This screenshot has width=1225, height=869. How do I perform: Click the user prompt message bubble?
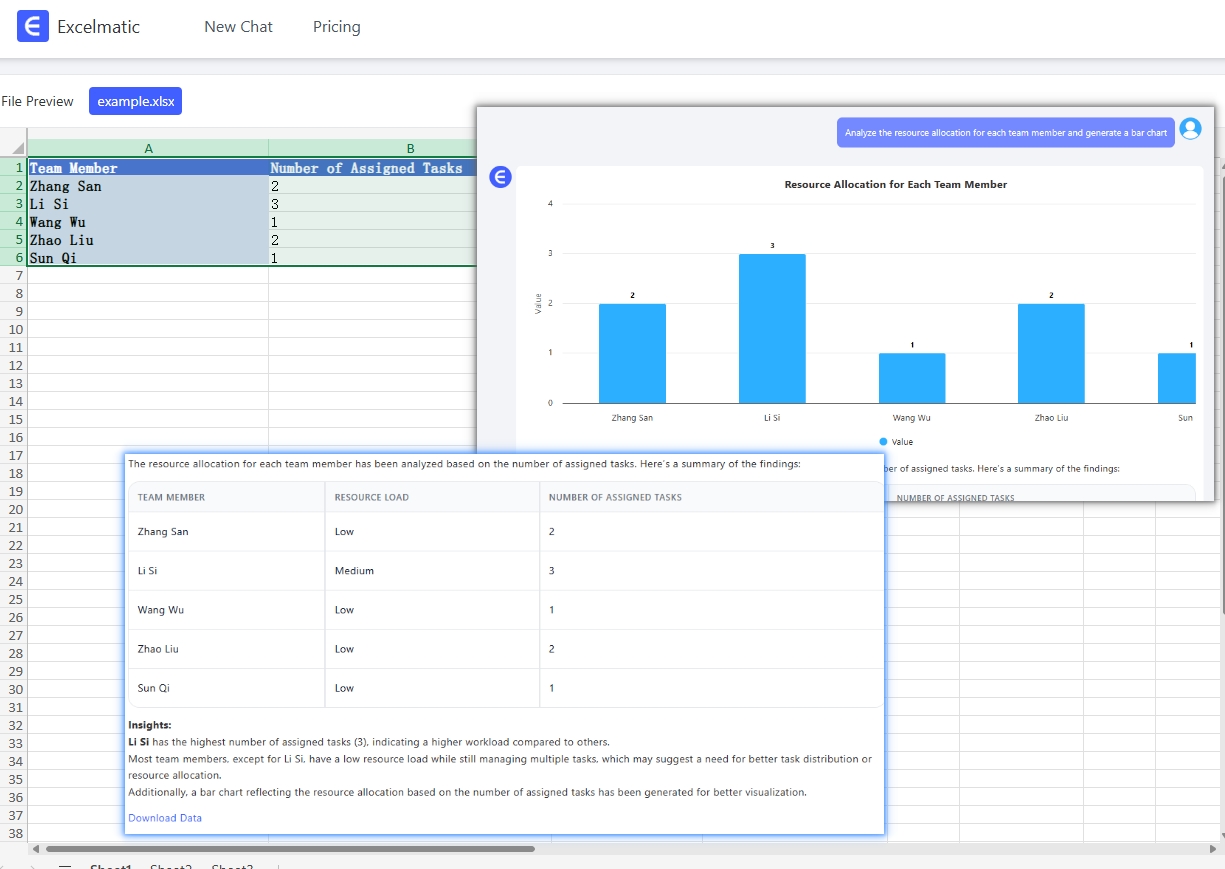pos(1005,132)
